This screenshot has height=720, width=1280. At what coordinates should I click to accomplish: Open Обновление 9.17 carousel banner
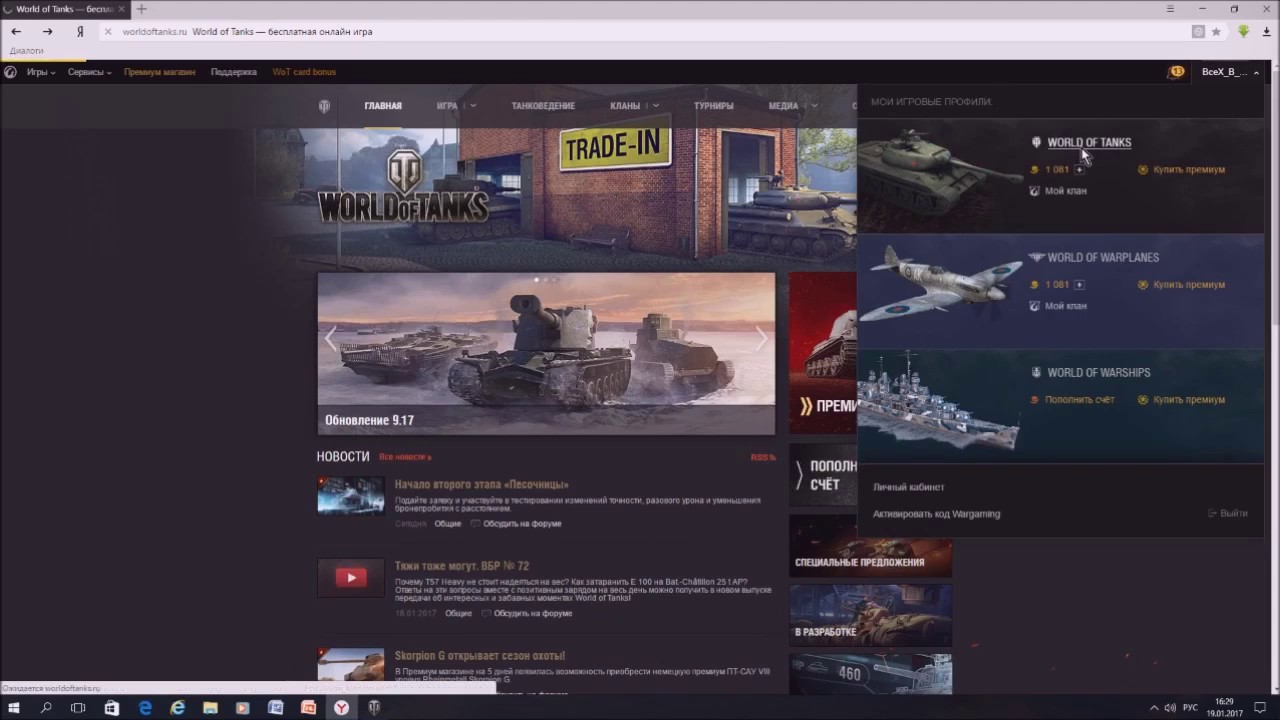click(546, 354)
